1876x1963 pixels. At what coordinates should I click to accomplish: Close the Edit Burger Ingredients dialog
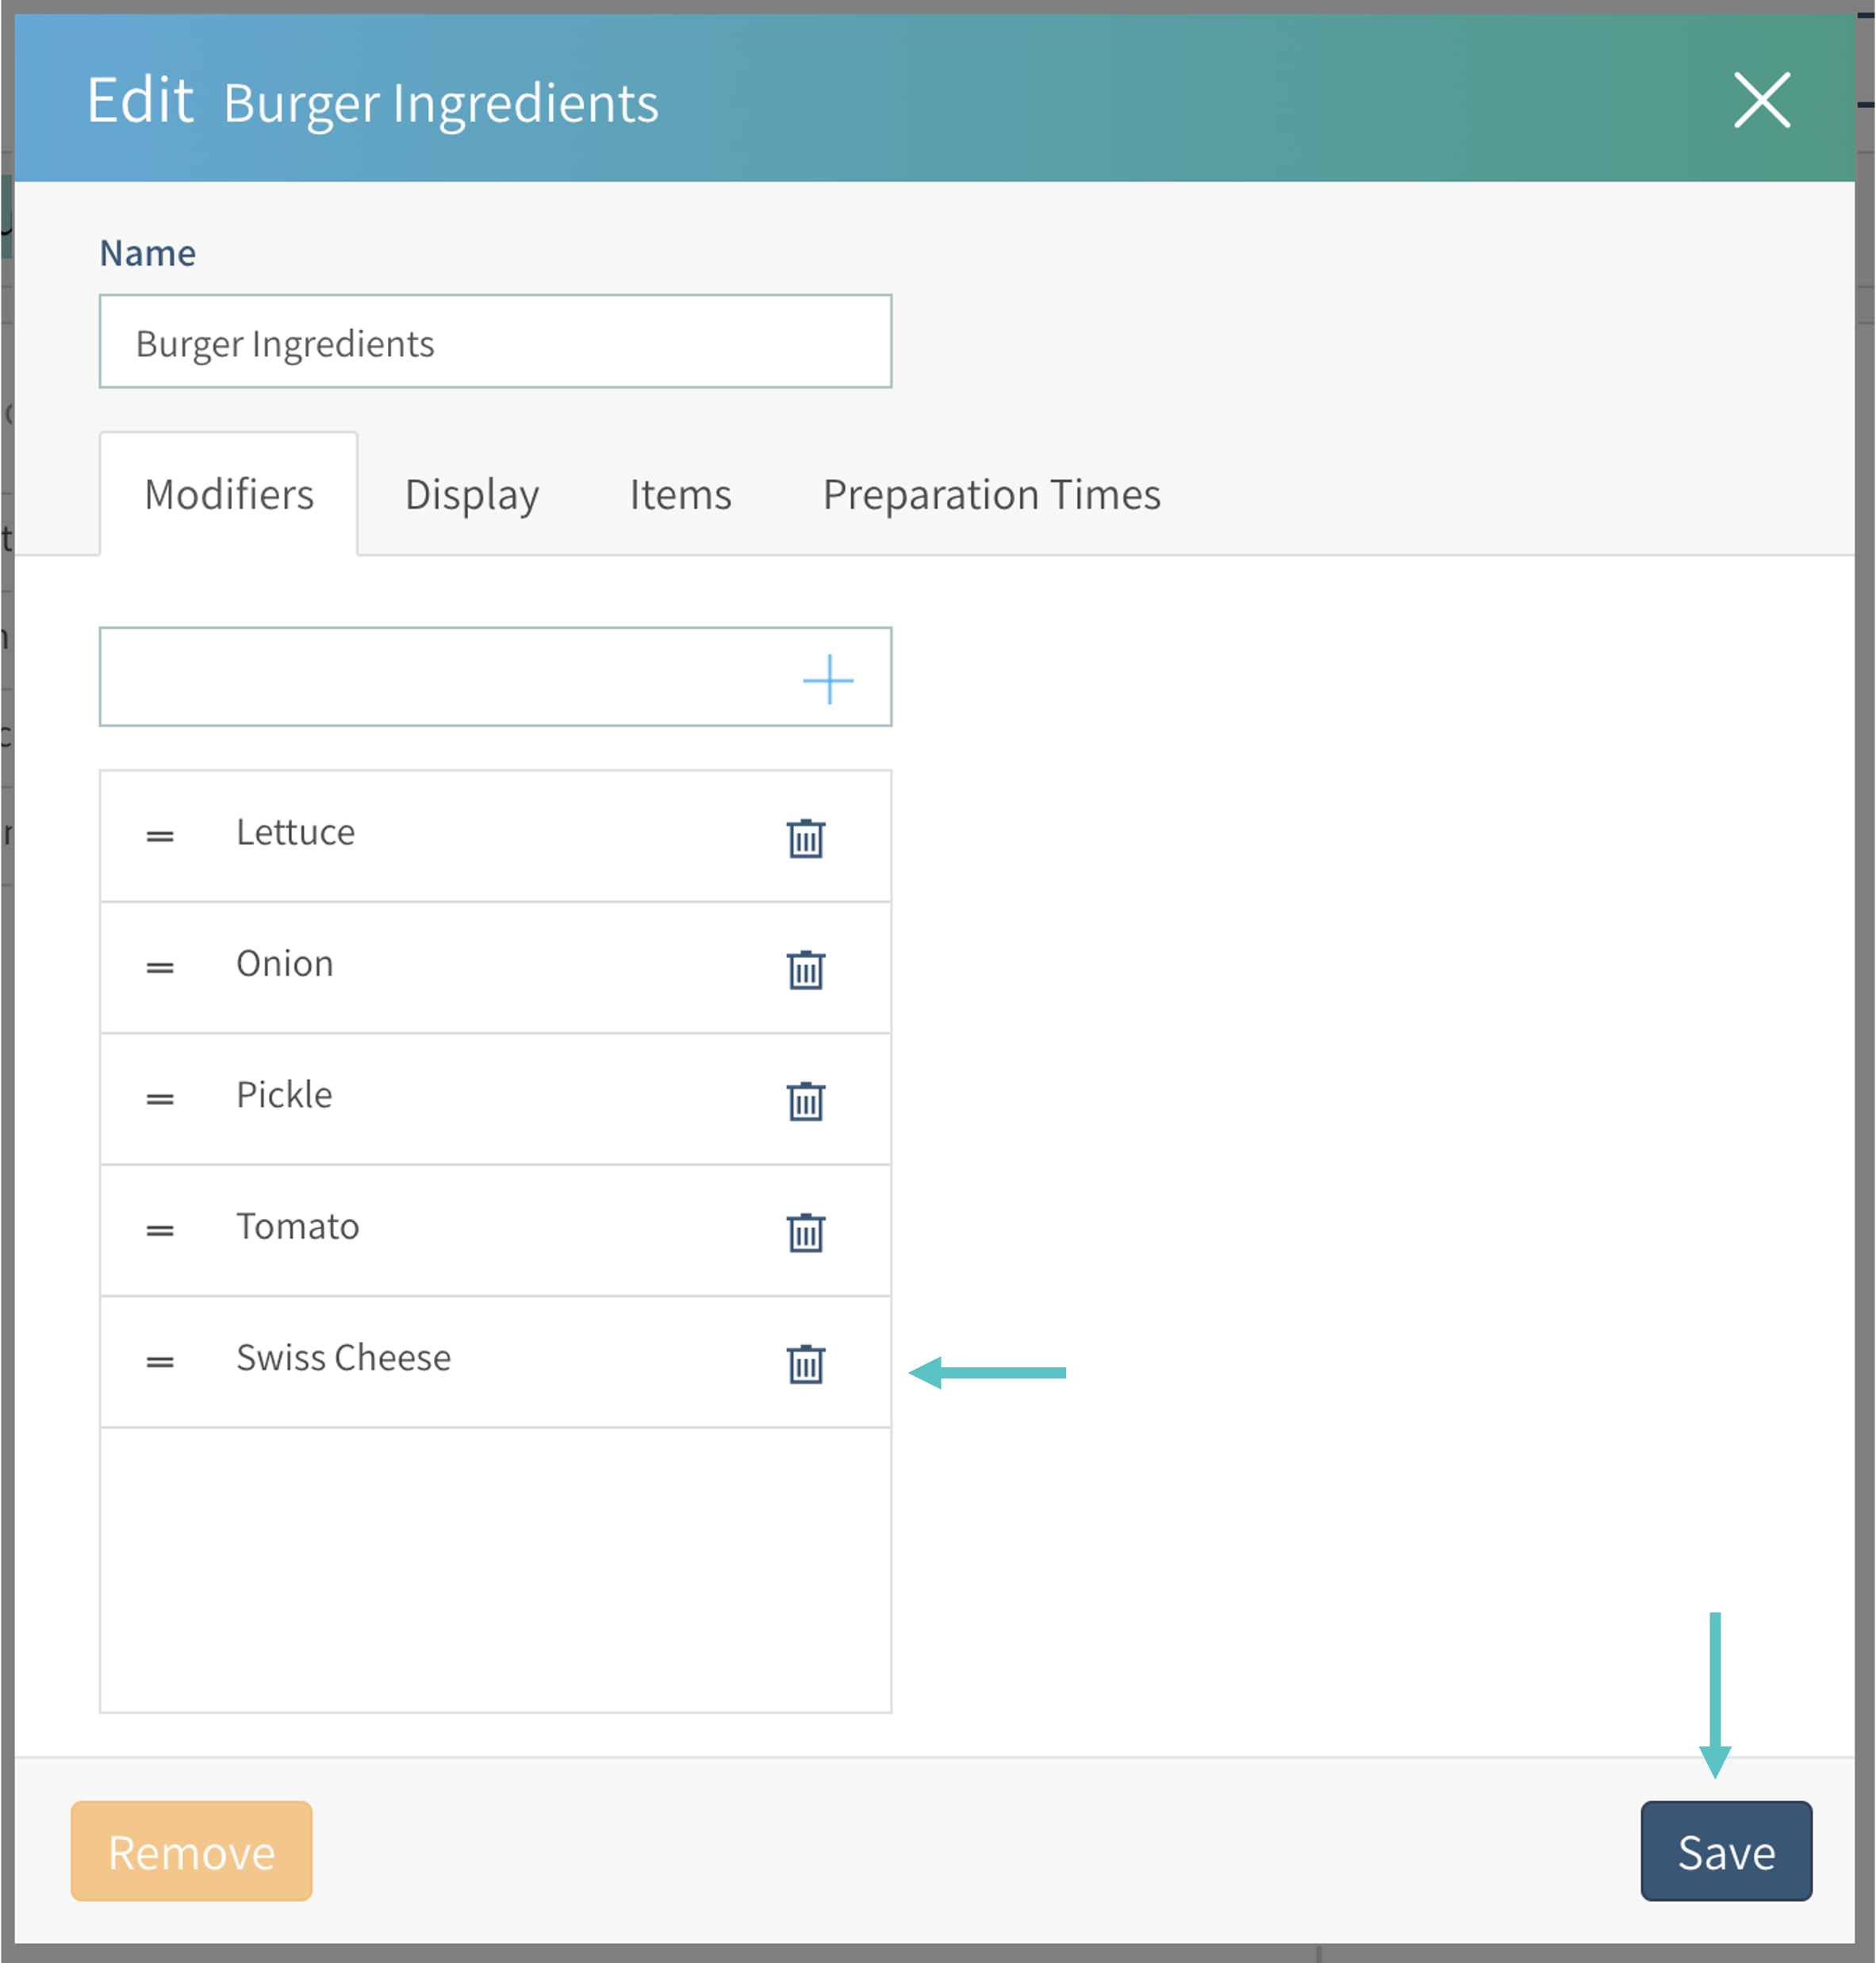coord(1761,100)
